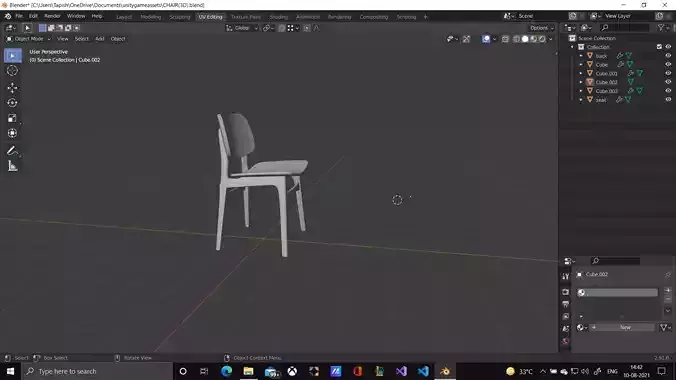
Task: Open viewport shading options dropdown arrow
Action: tap(551, 39)
